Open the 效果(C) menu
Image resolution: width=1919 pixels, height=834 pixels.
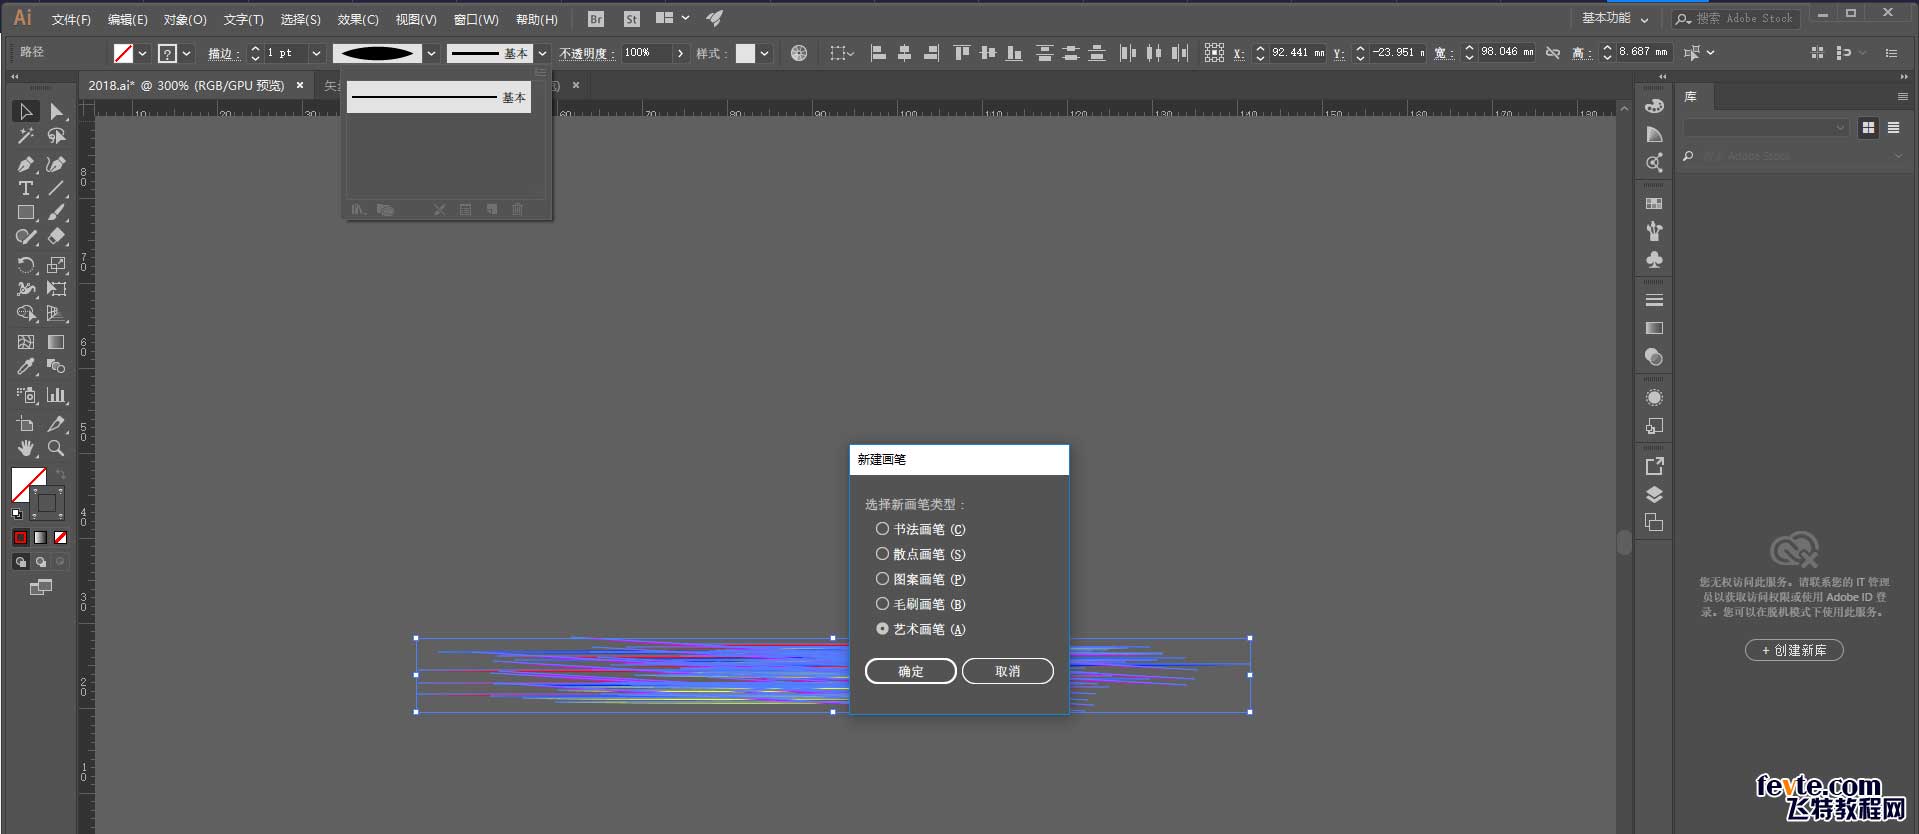click(358, 19)
